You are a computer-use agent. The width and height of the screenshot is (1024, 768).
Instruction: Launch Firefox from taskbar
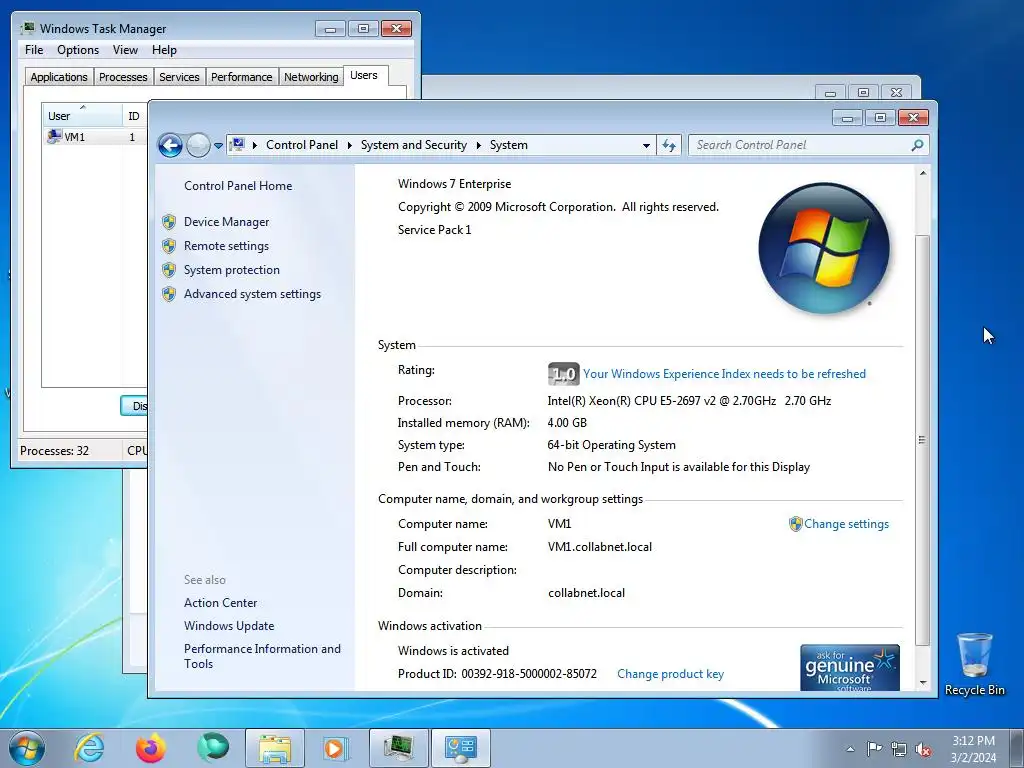tap(151, 748)
